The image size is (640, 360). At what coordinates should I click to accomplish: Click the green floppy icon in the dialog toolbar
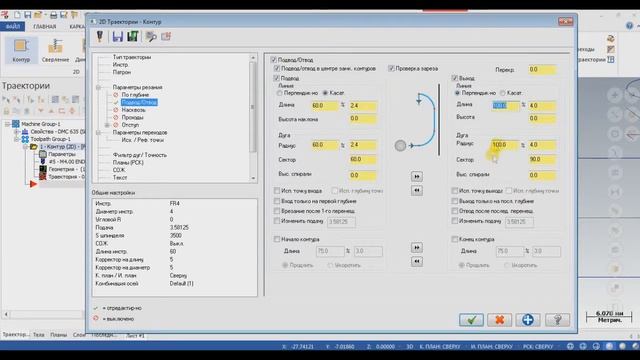133,36
